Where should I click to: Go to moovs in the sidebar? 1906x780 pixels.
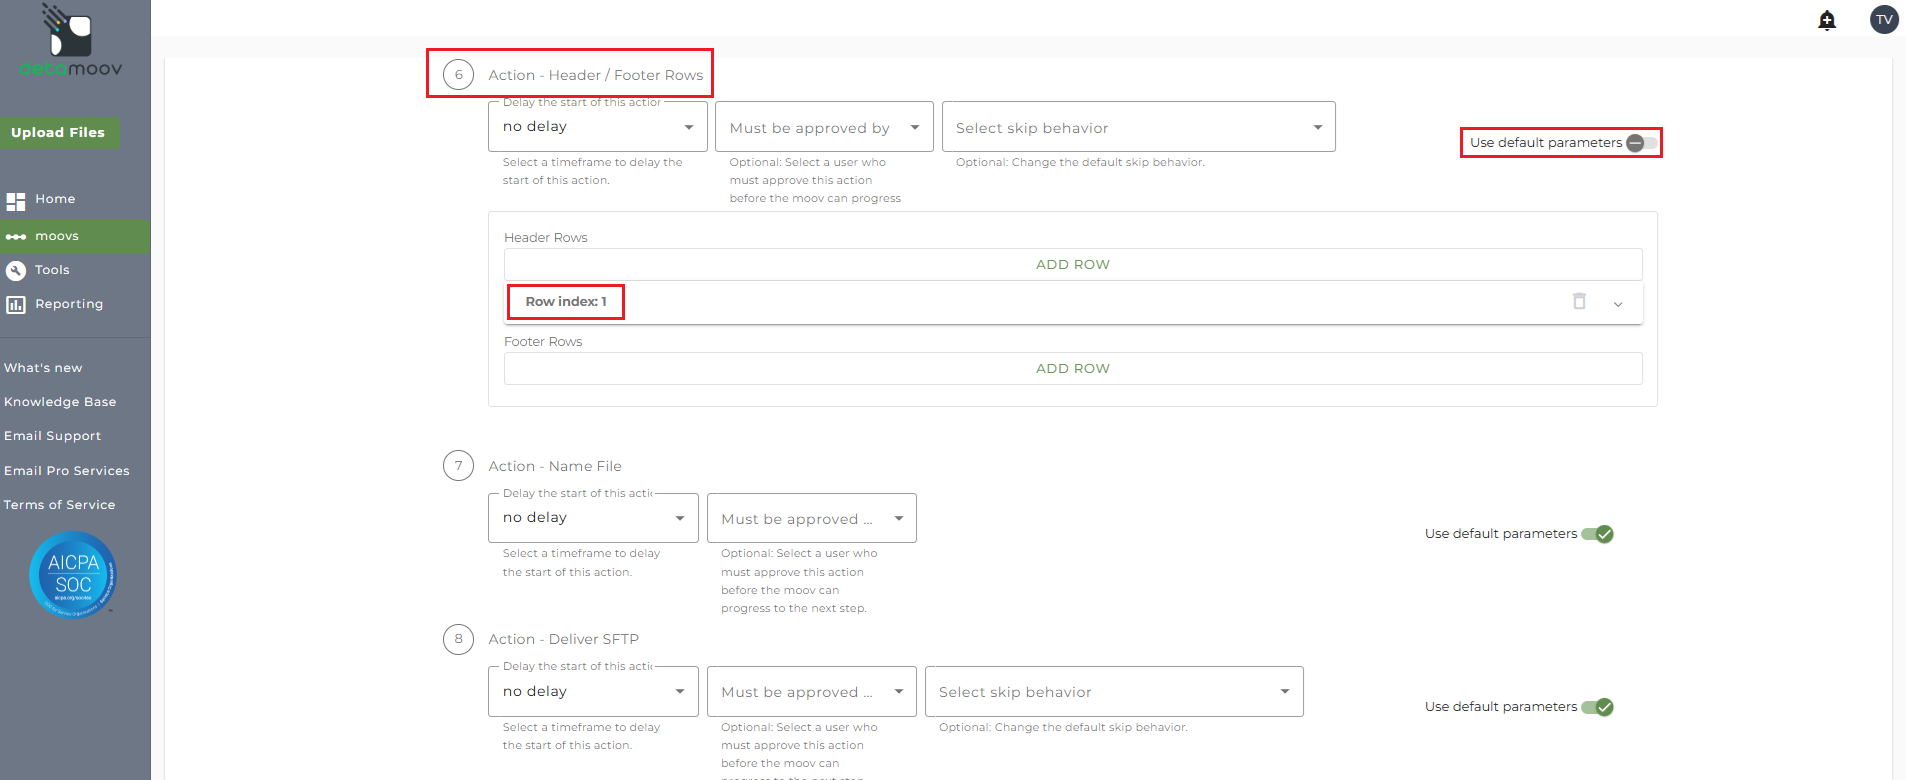57,236
